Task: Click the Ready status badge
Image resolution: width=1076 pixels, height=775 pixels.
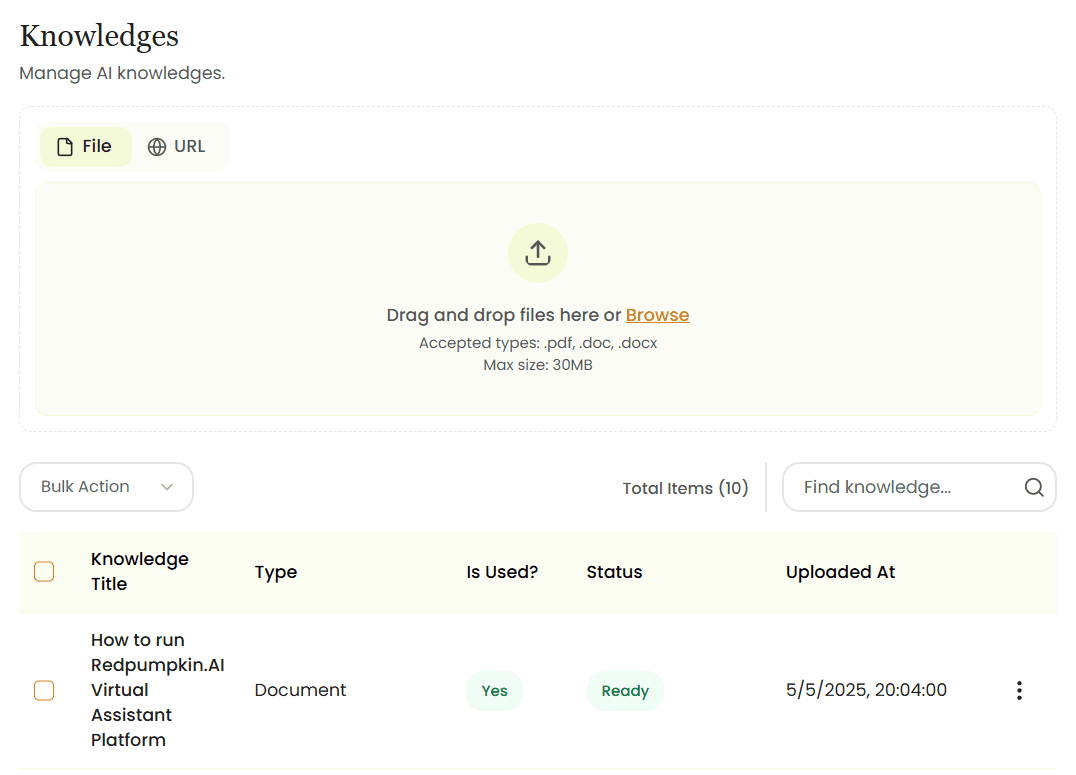Action: [x=624, y=690]
